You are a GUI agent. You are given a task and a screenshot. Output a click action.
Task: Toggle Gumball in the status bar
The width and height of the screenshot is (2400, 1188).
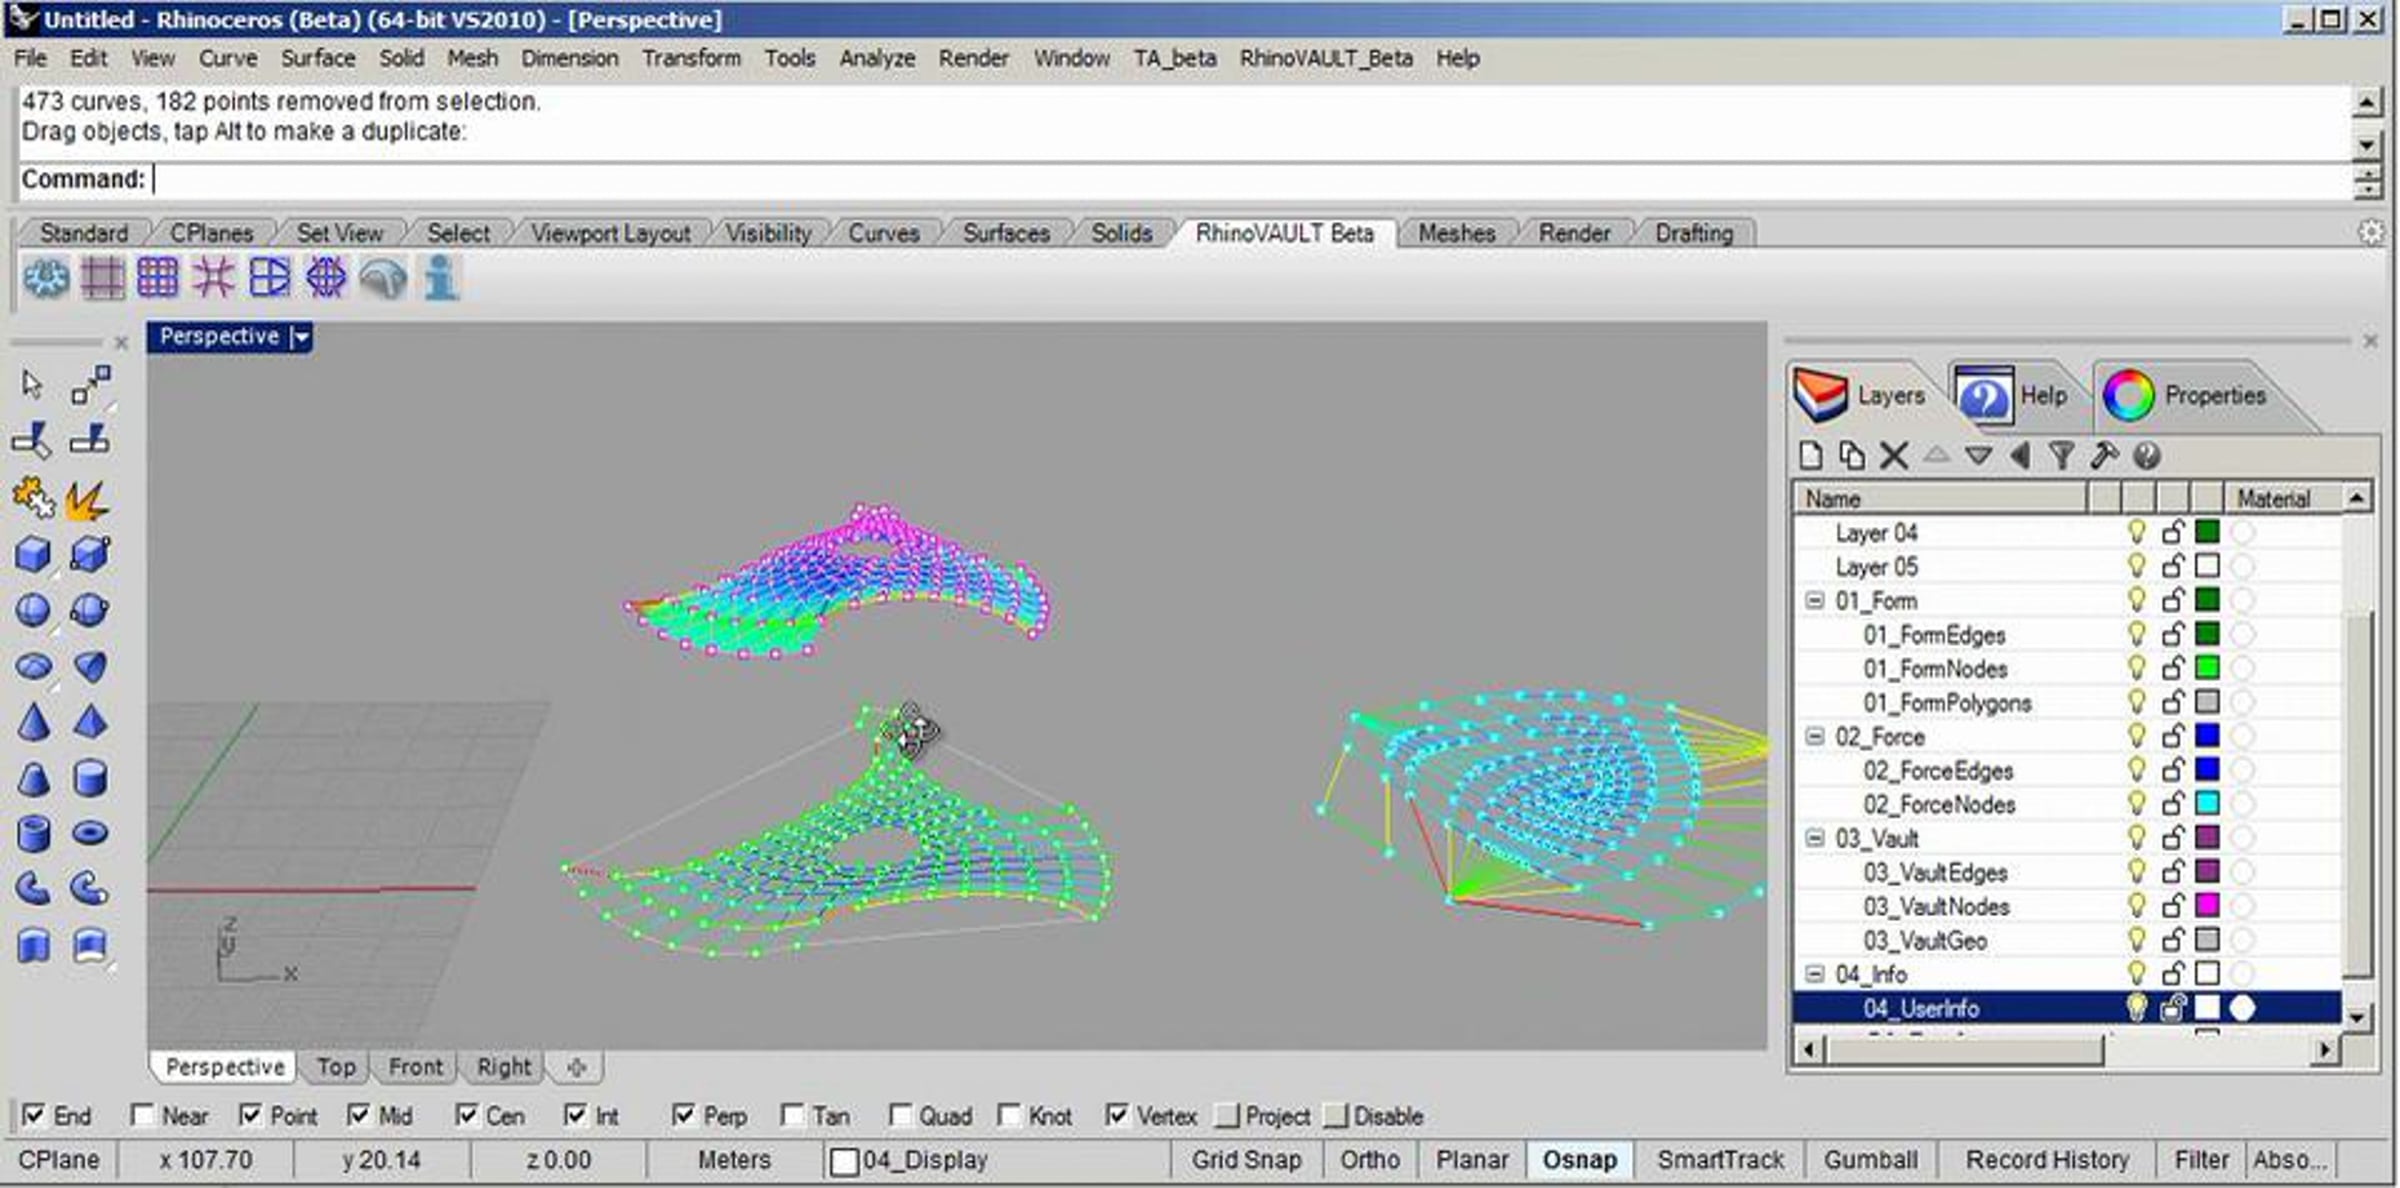(x=1870, y=1160)
